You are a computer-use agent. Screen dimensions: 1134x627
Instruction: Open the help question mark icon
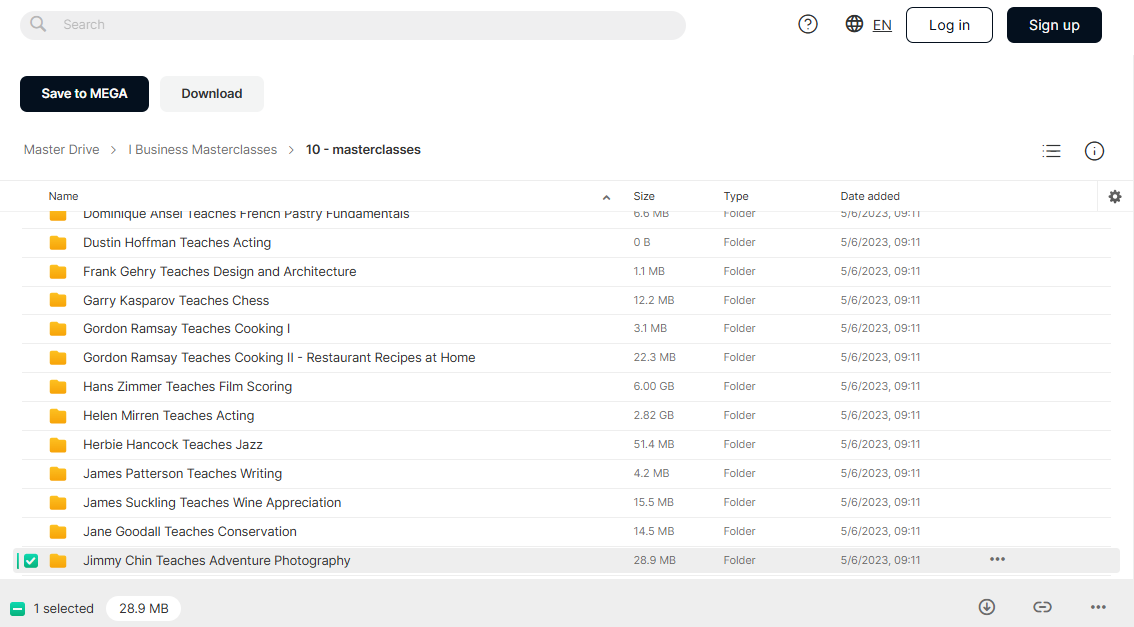(x=808, y=25)
